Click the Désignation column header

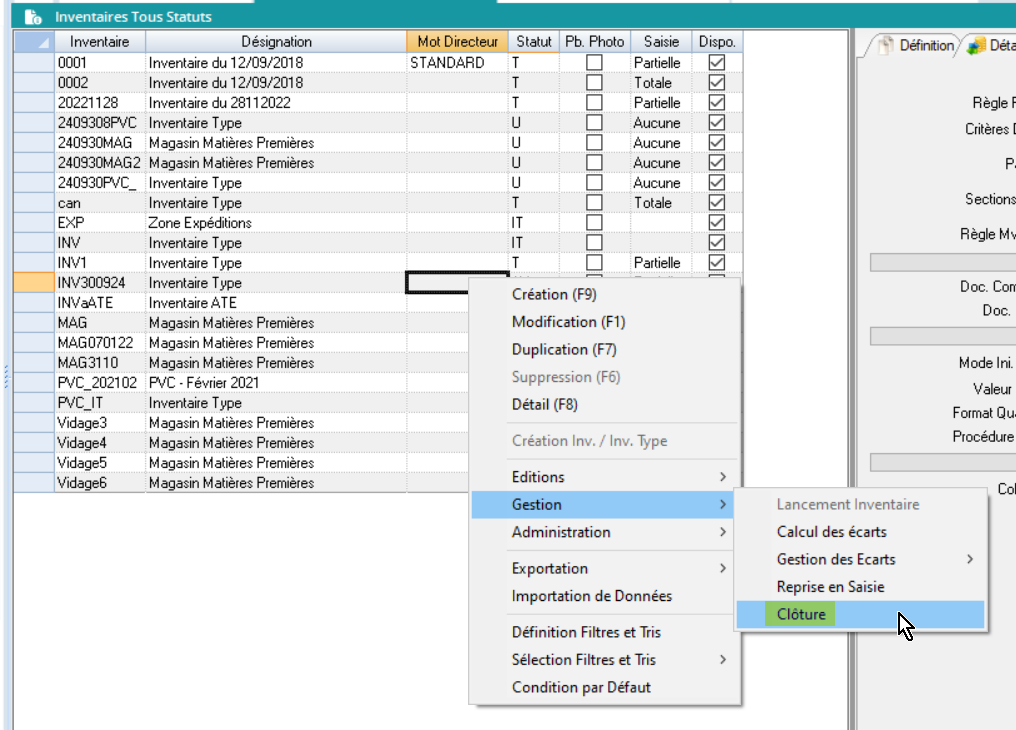pyautogui.click(x=276, y=42)
